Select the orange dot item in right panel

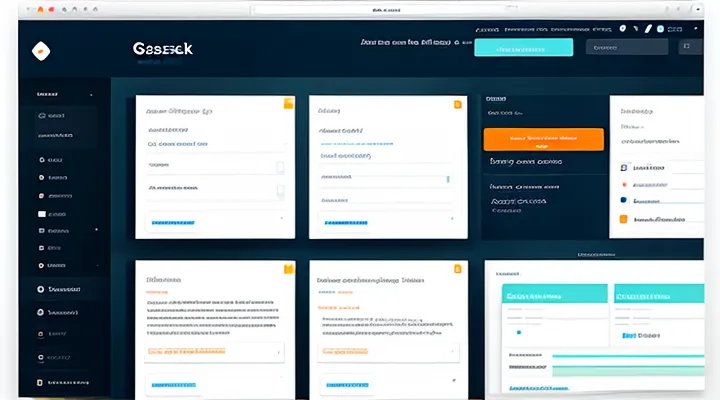624,185
